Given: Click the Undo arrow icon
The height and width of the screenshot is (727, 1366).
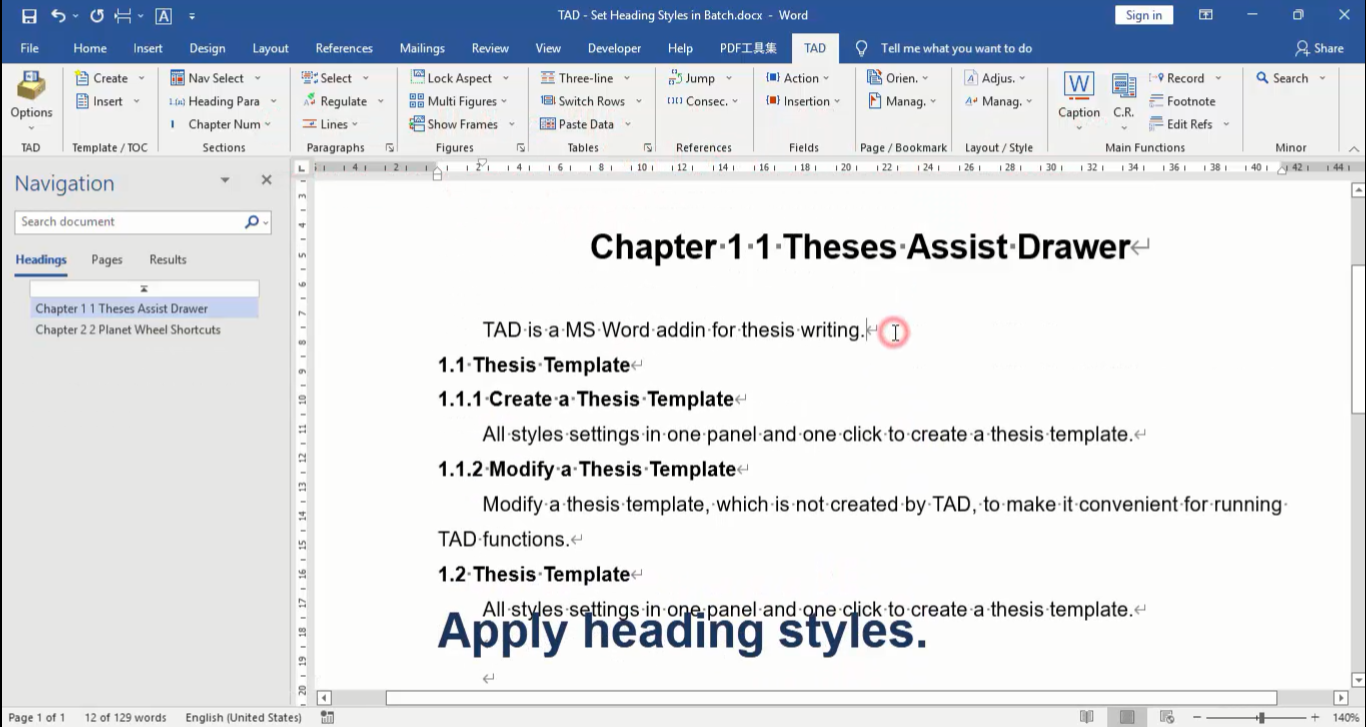Looking at the screenshot, I should point(58,16).
